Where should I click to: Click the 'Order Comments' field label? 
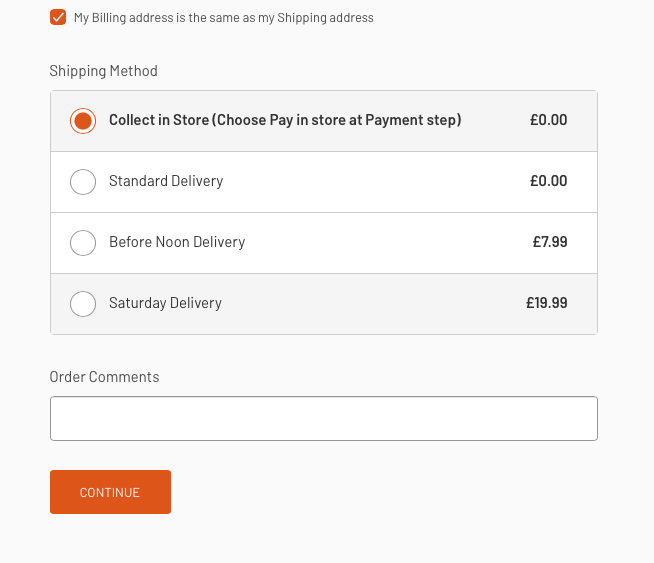pyautogui.click(x=104, y=377)
